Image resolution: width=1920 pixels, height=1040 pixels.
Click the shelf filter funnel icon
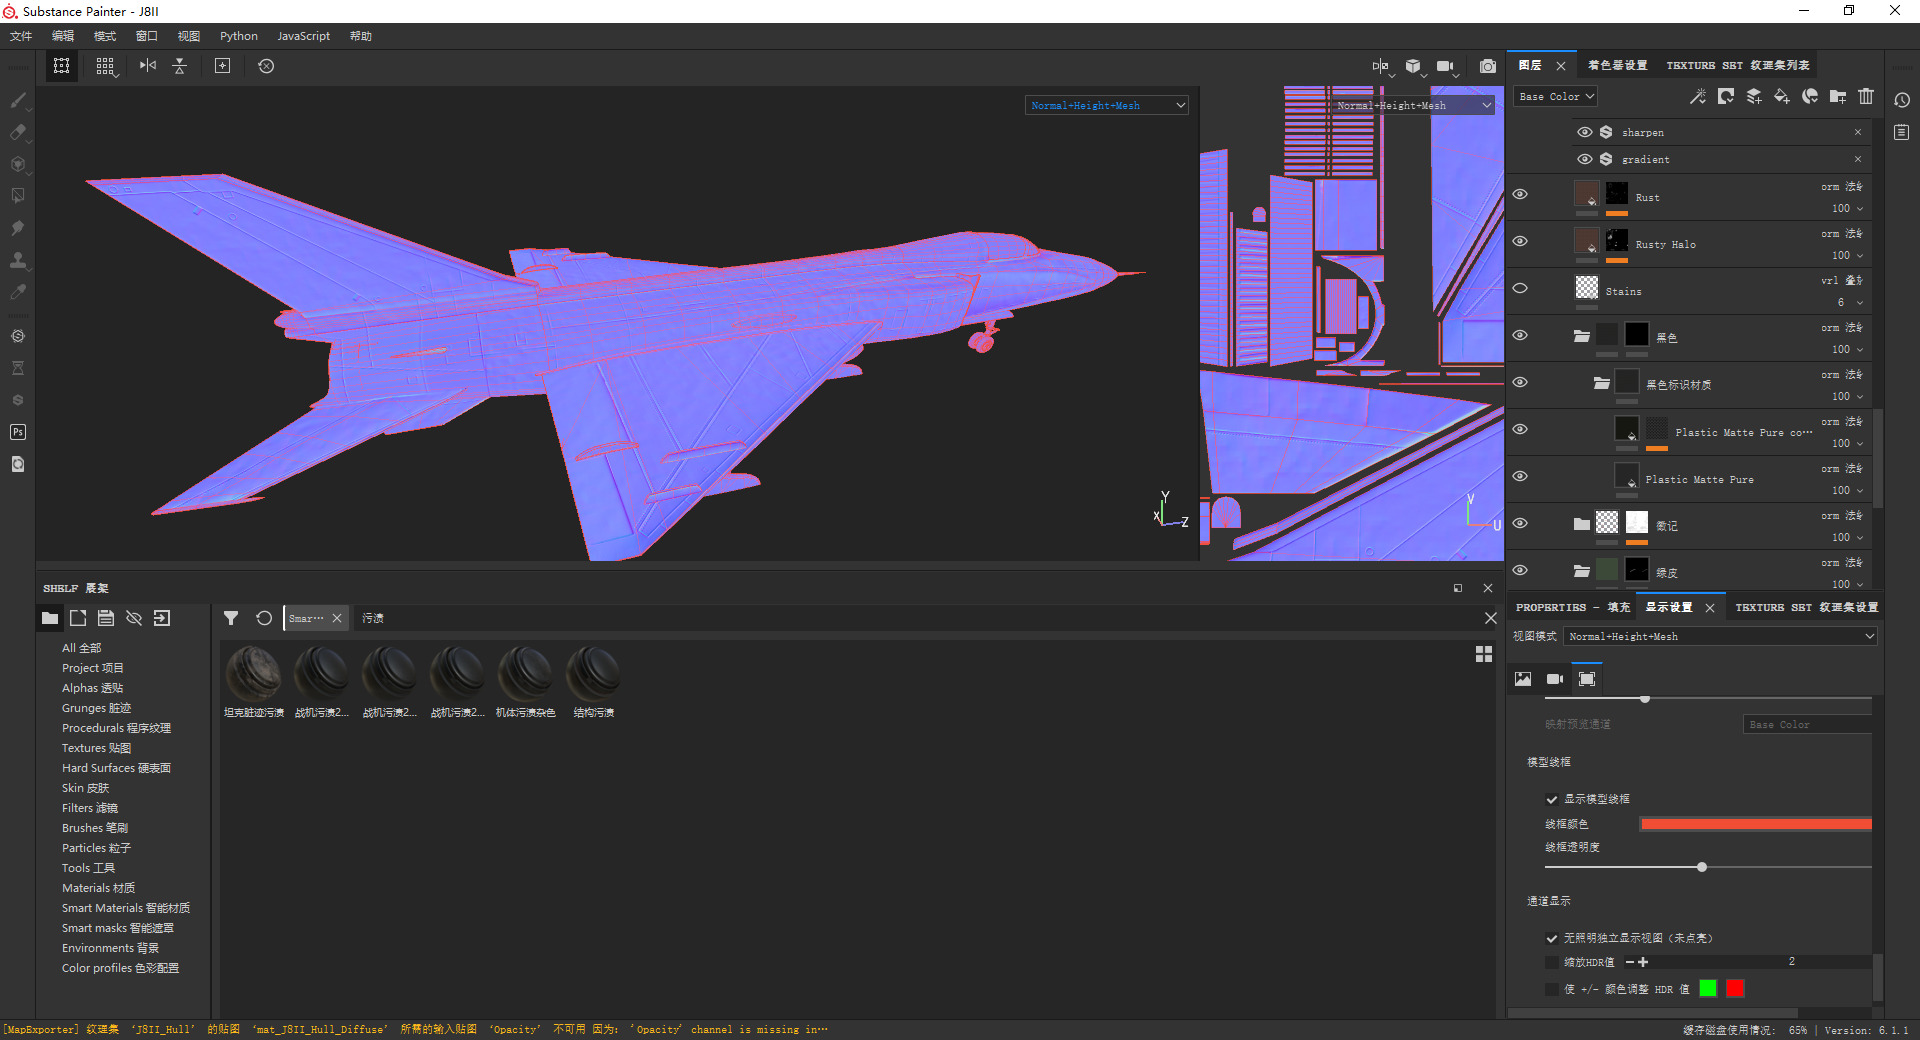pyautogui.click(x=231, y=618)
